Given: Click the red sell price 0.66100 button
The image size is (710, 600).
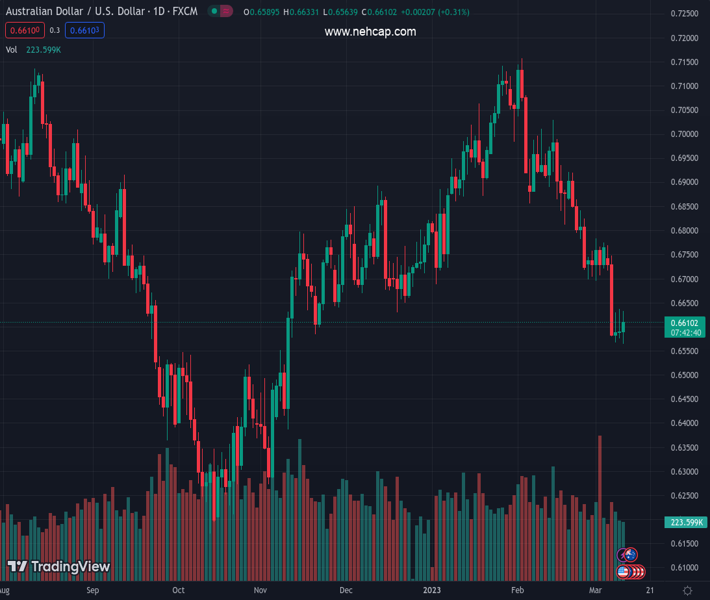Looking at the screenshot, I should tap(25, 31).
